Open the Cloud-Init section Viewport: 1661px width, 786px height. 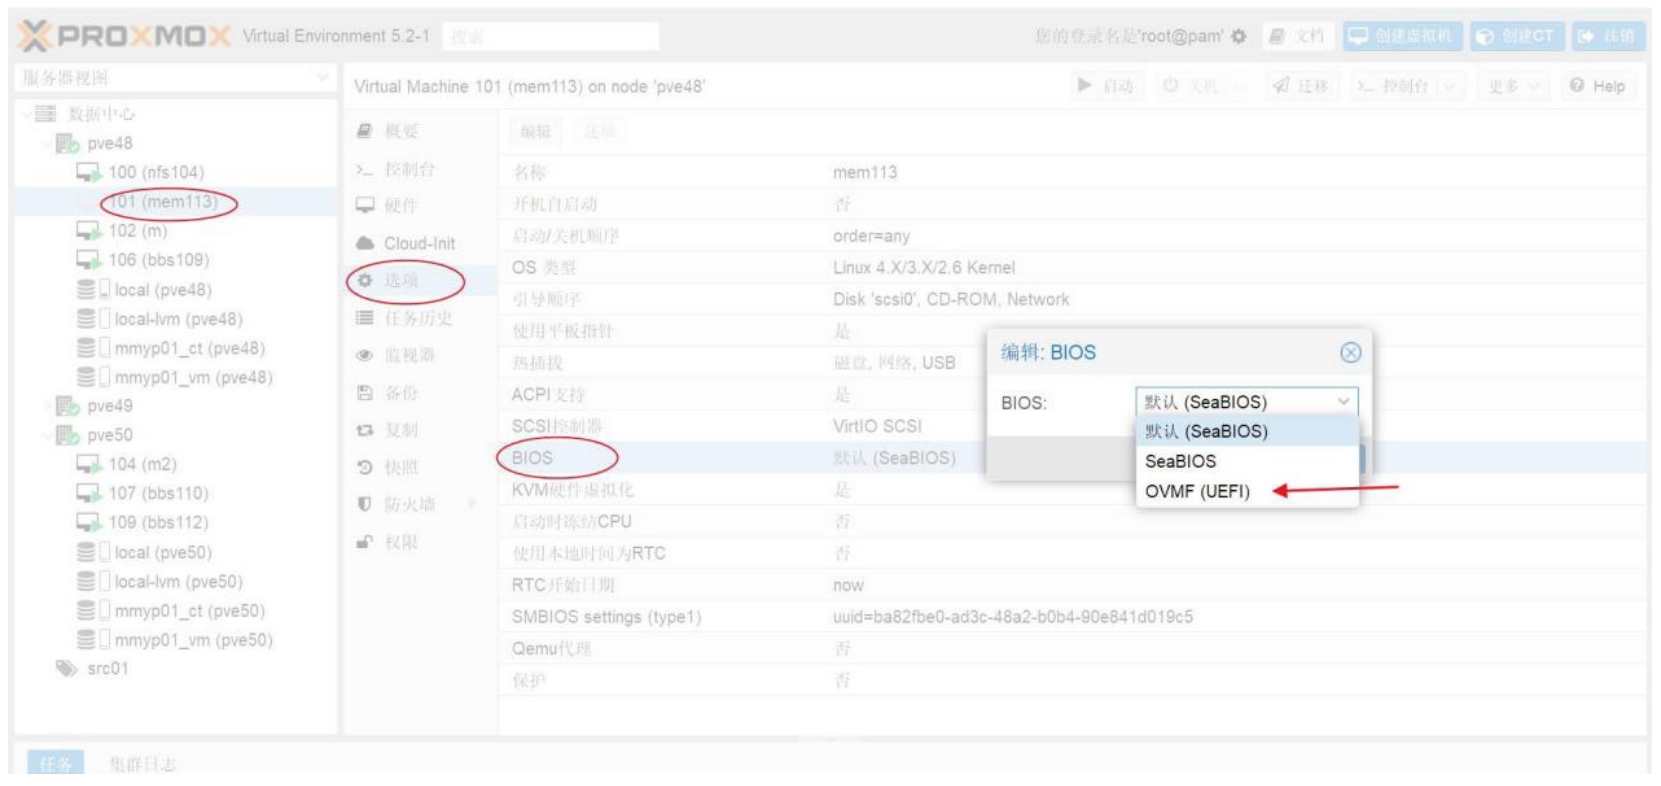pos(421,243)
